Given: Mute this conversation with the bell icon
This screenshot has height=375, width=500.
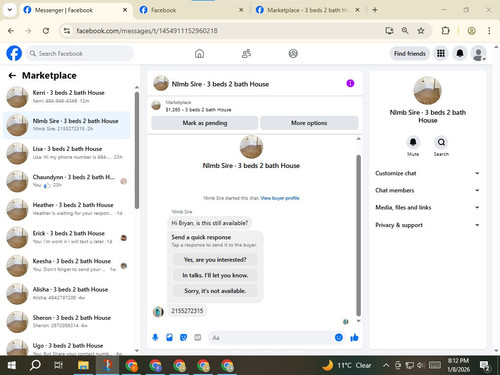Looking at the screenshot, I should coord(413,142).
